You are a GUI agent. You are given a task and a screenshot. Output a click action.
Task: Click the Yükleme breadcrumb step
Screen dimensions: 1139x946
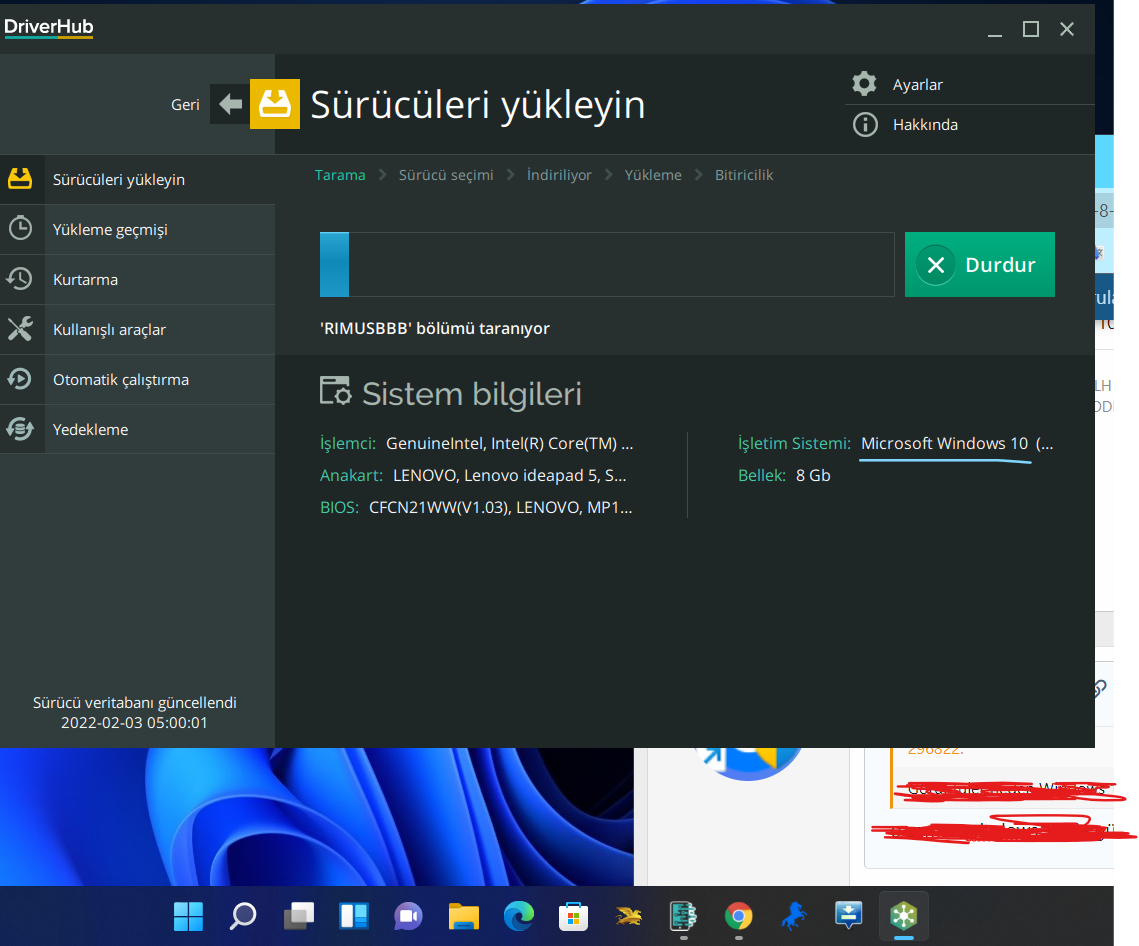coord(653,175)
